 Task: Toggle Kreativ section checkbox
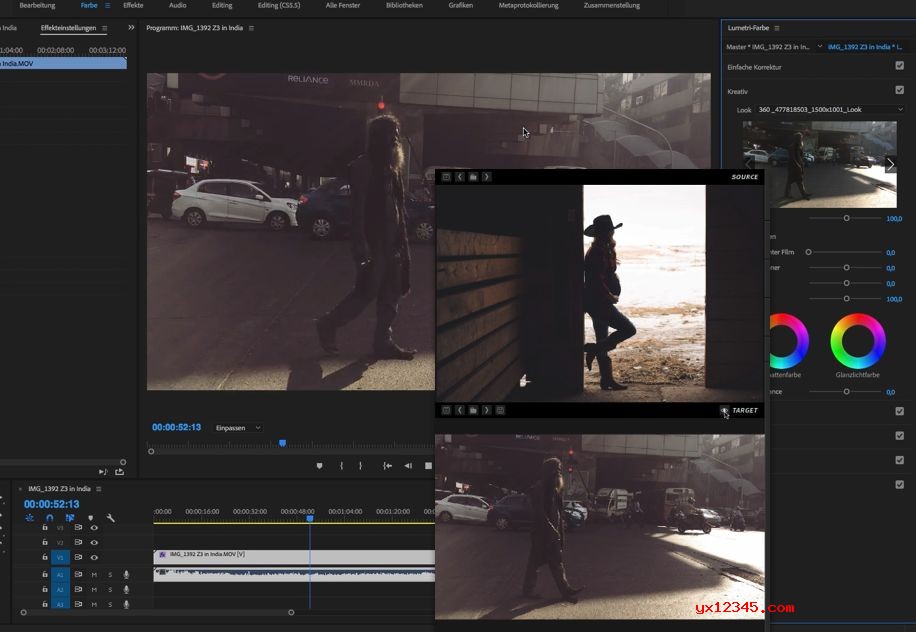pos(900,90)
